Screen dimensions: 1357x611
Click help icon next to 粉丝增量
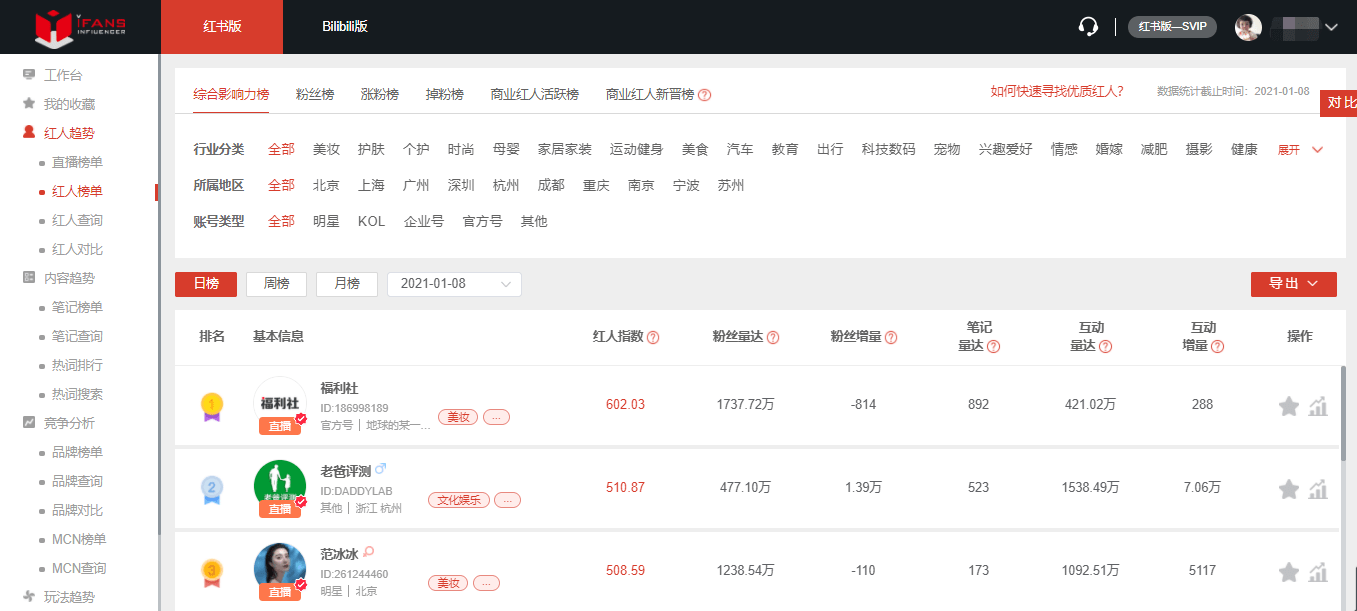pos(891,338)
